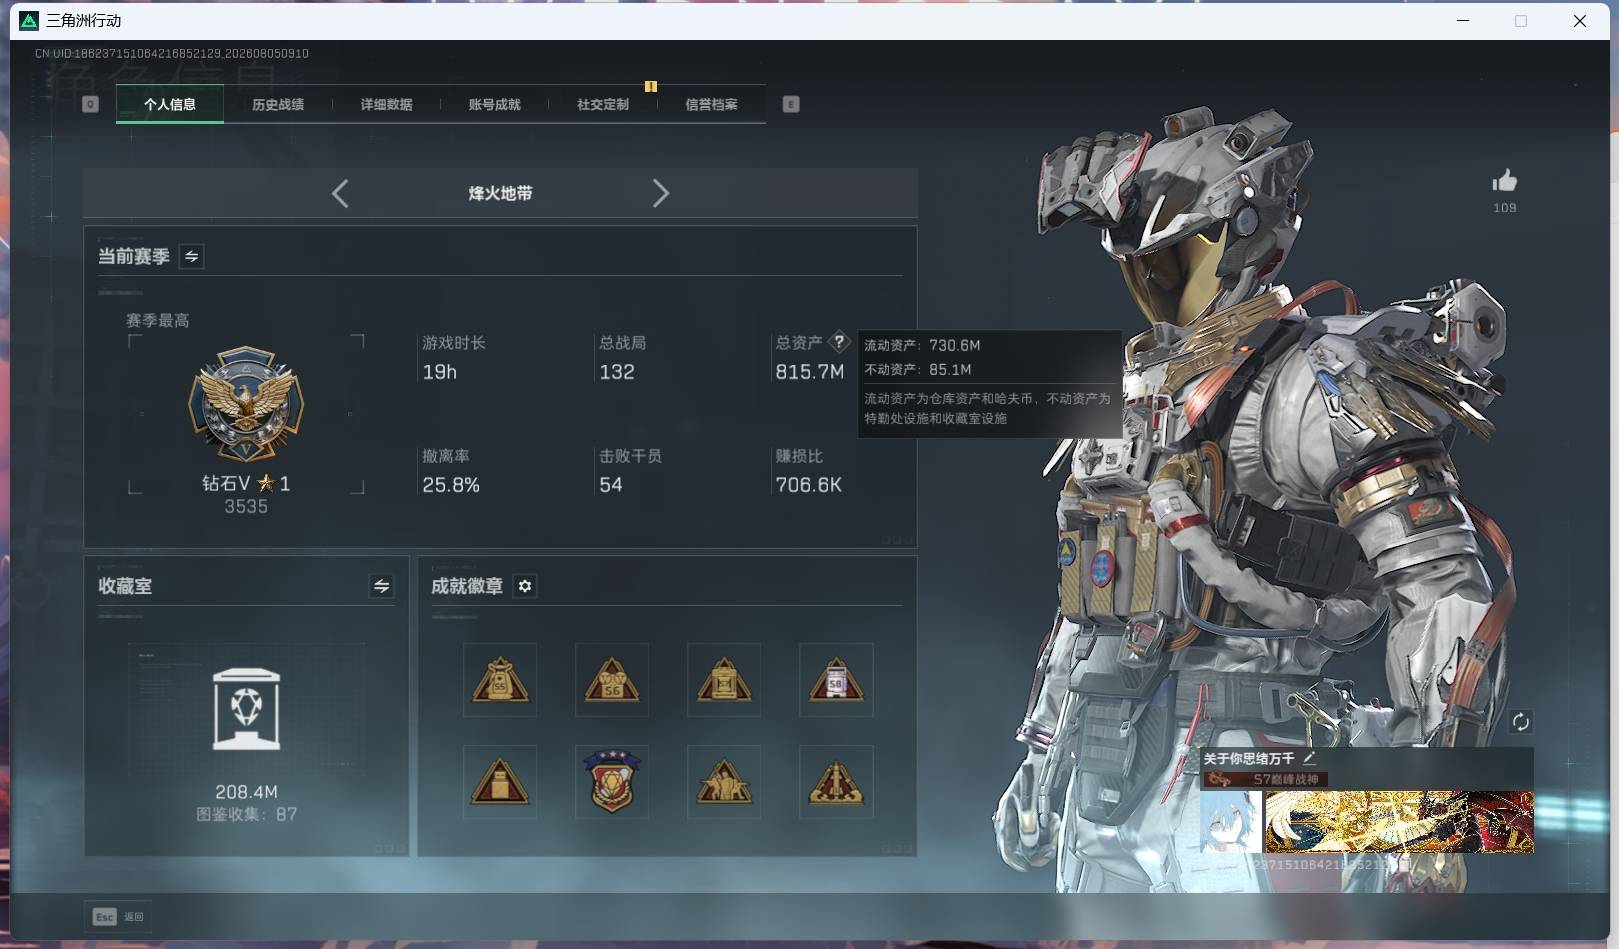Select the blue ribbon shield badge
This screenshot has height=949, width=1619.
[612, 781]
